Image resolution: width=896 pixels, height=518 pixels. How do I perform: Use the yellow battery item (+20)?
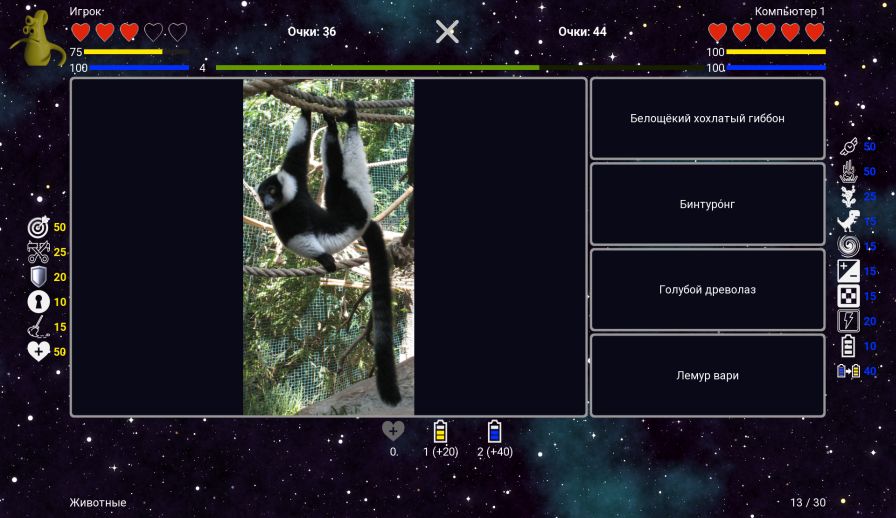pyautogui.click(x=440, y=432)
